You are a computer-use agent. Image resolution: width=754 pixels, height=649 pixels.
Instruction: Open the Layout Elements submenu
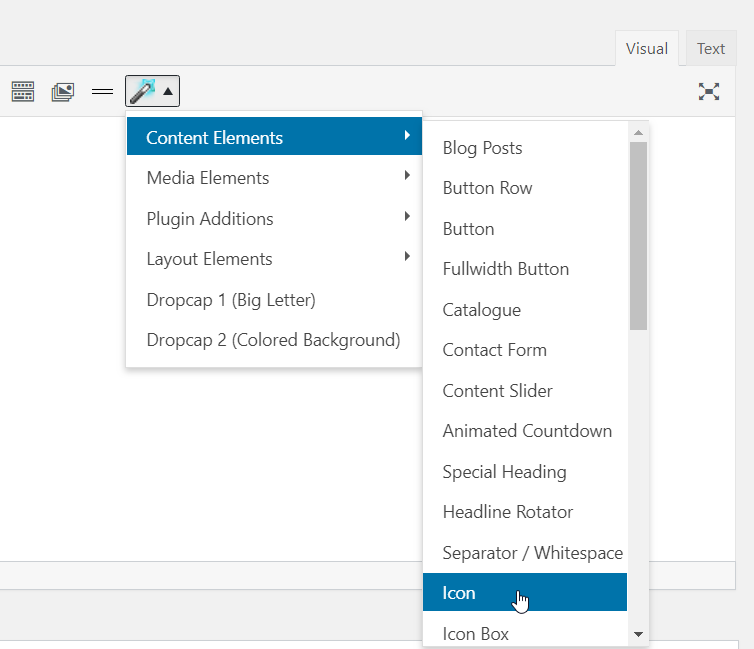click(x=274, y=259)
